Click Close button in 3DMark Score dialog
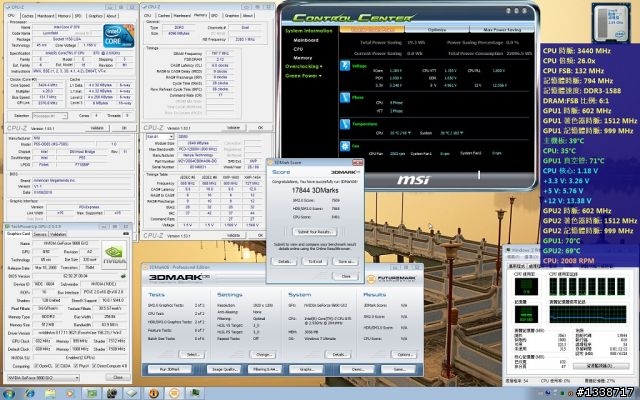Image resolution: width=640 pixels, height=400 pixels. tap(346, 276)
